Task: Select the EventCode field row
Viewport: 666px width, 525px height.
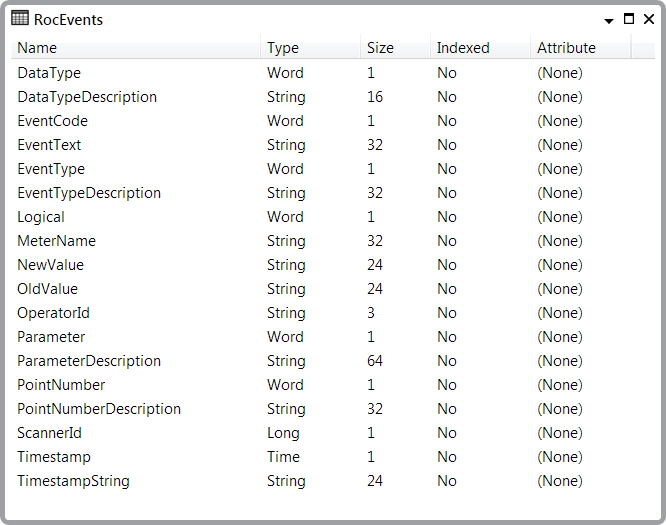Action: (333, 121)
